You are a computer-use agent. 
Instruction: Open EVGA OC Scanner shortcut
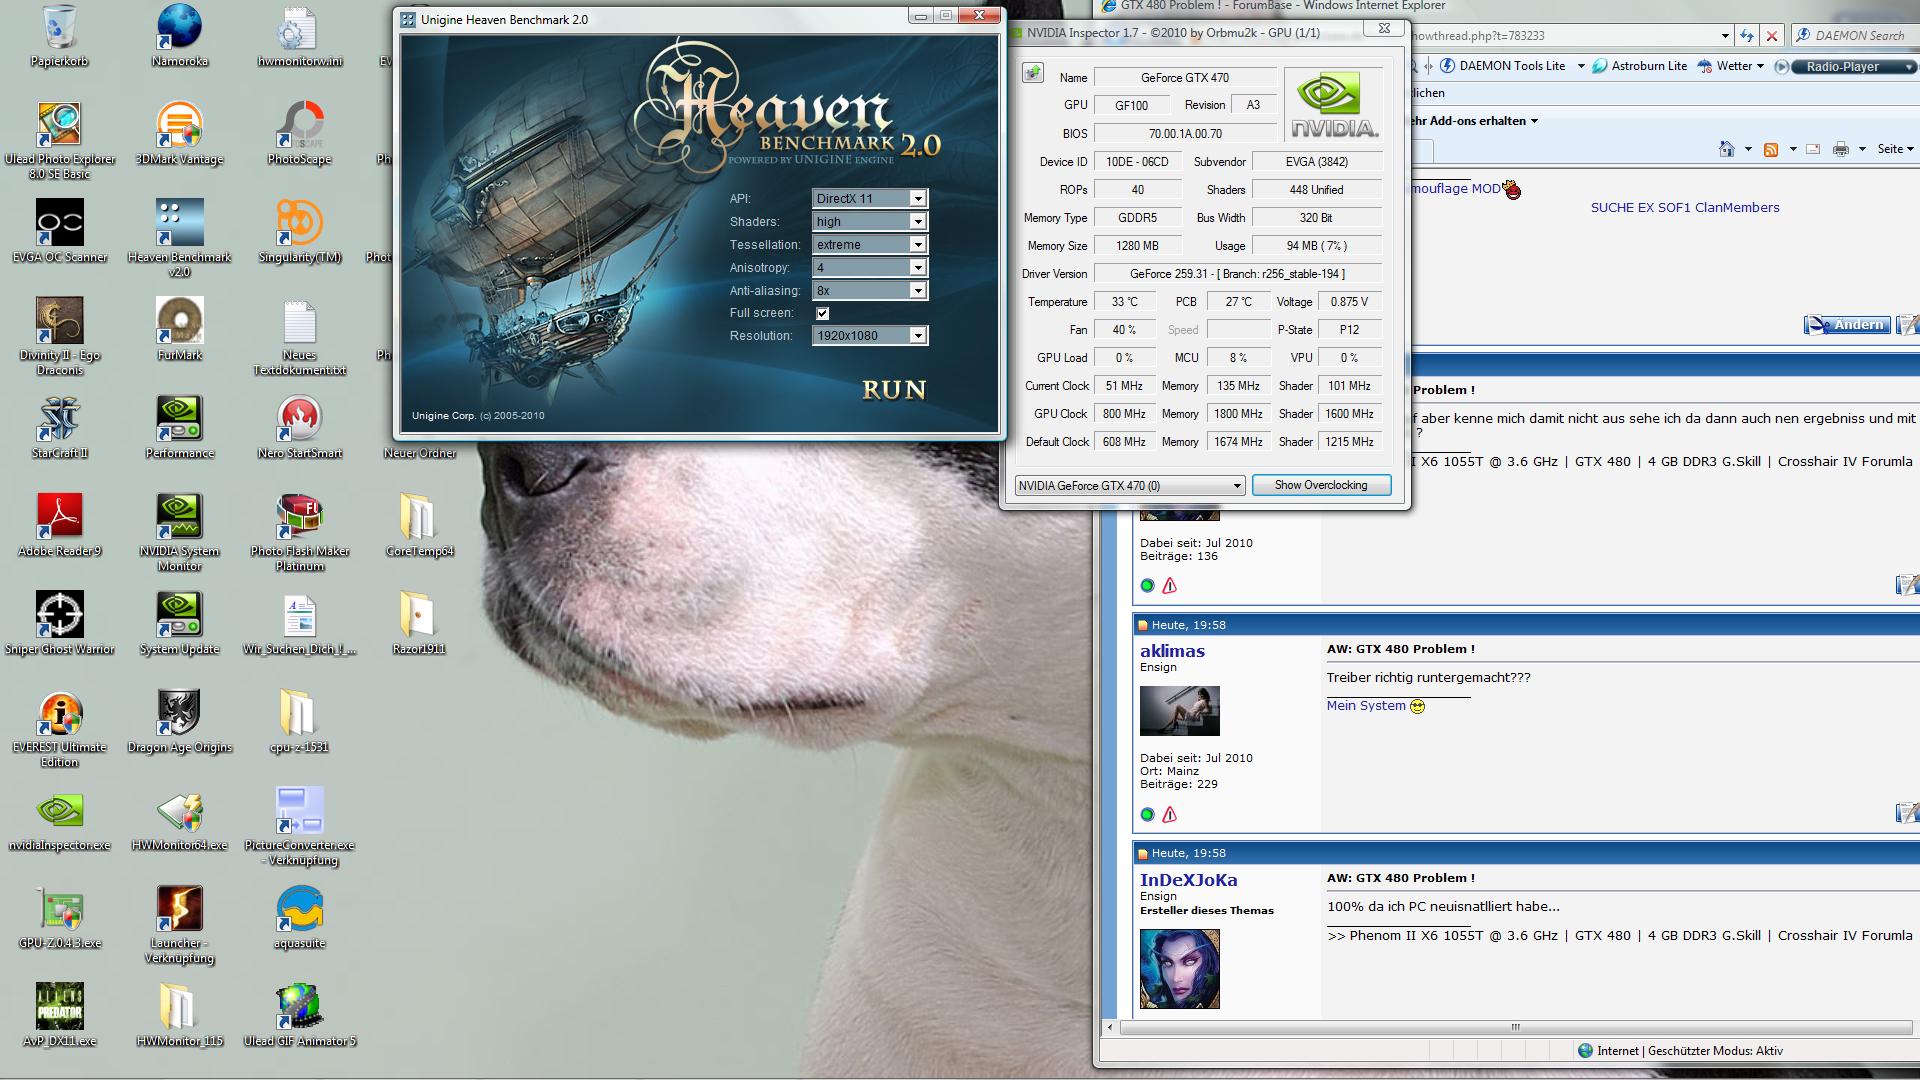(x=59, y=224)
